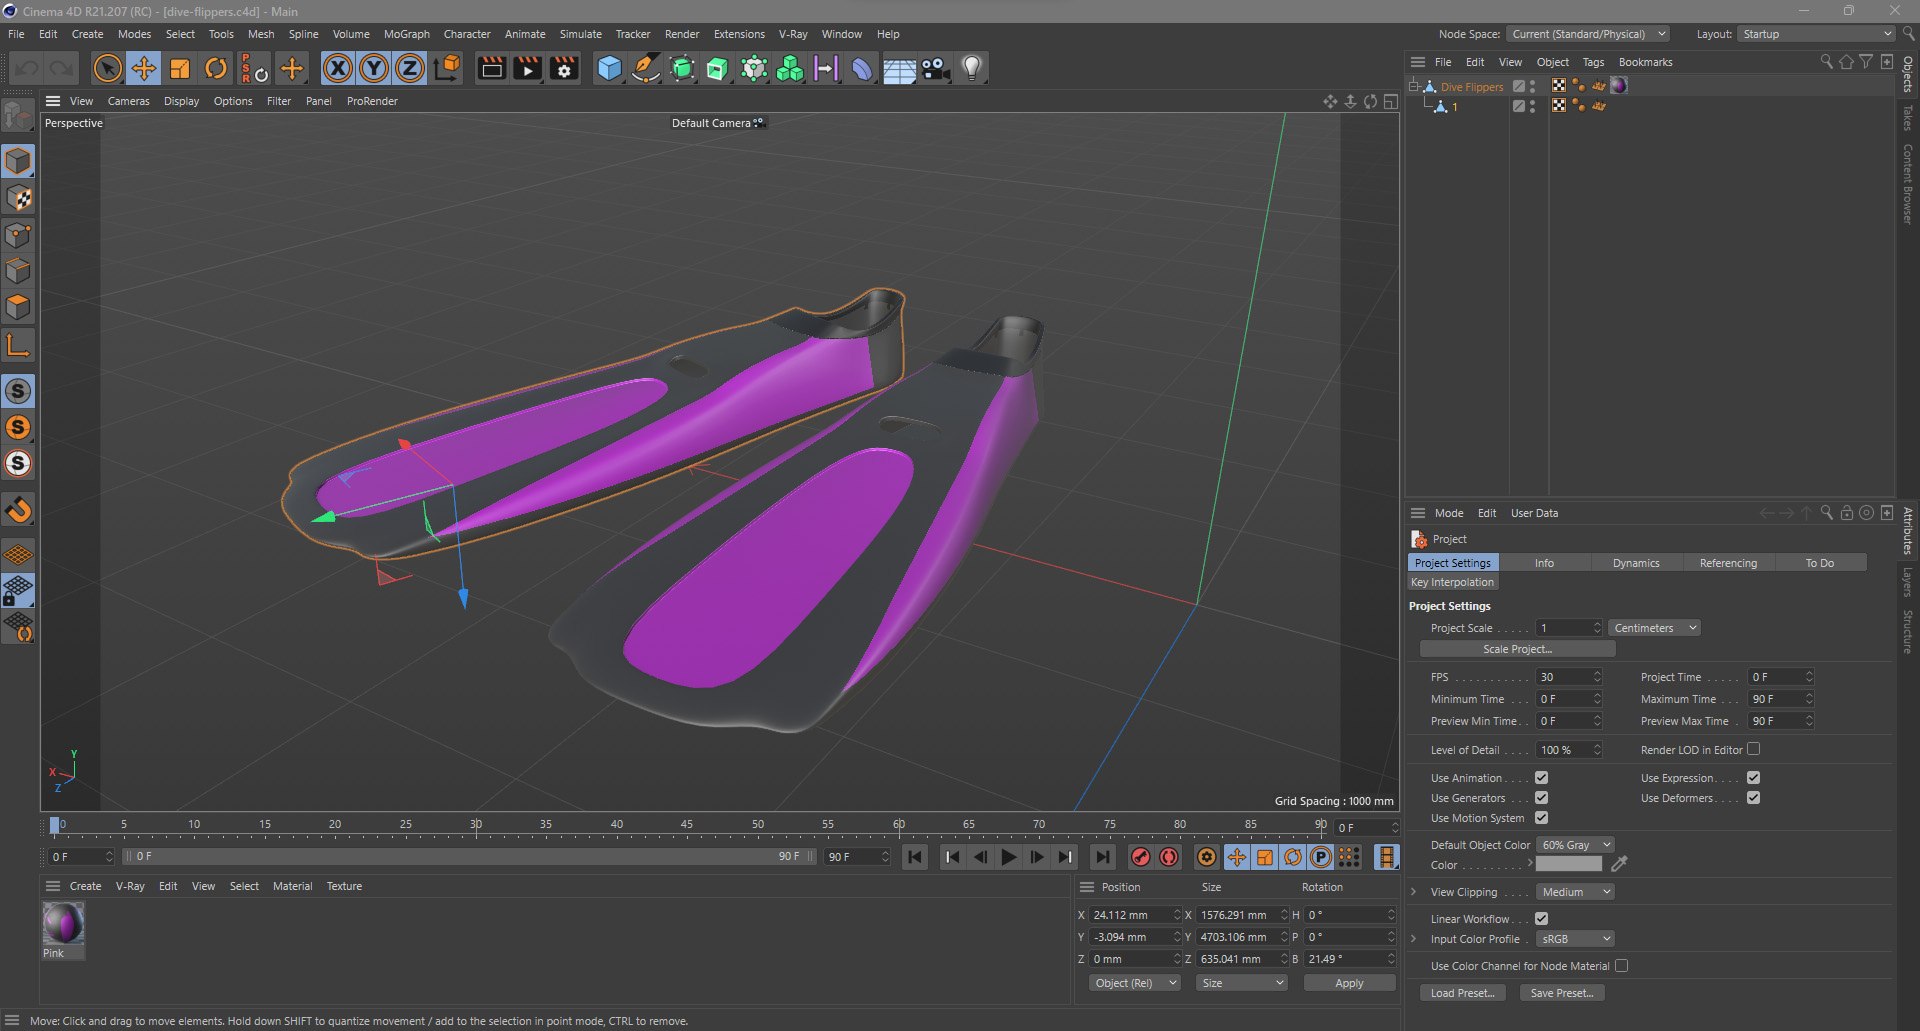Switch to the Dynamics tab
Screen dimensions: 1920x1031
coord(1636,563)
